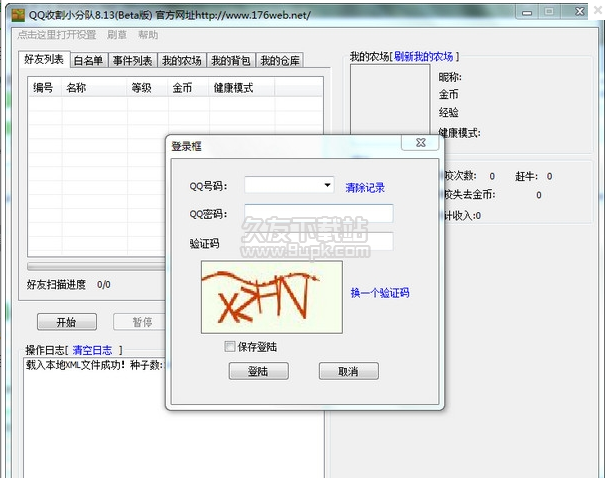Click the 暂停 pause button

tap(140, 322)
